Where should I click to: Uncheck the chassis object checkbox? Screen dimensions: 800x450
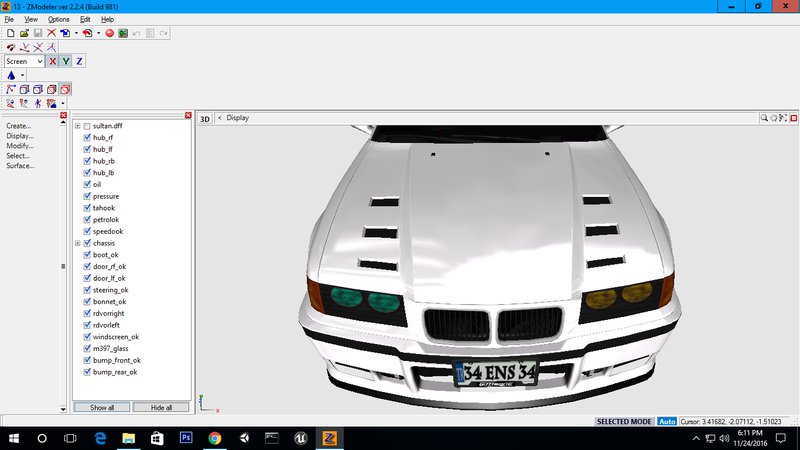[x=87, y=243]
